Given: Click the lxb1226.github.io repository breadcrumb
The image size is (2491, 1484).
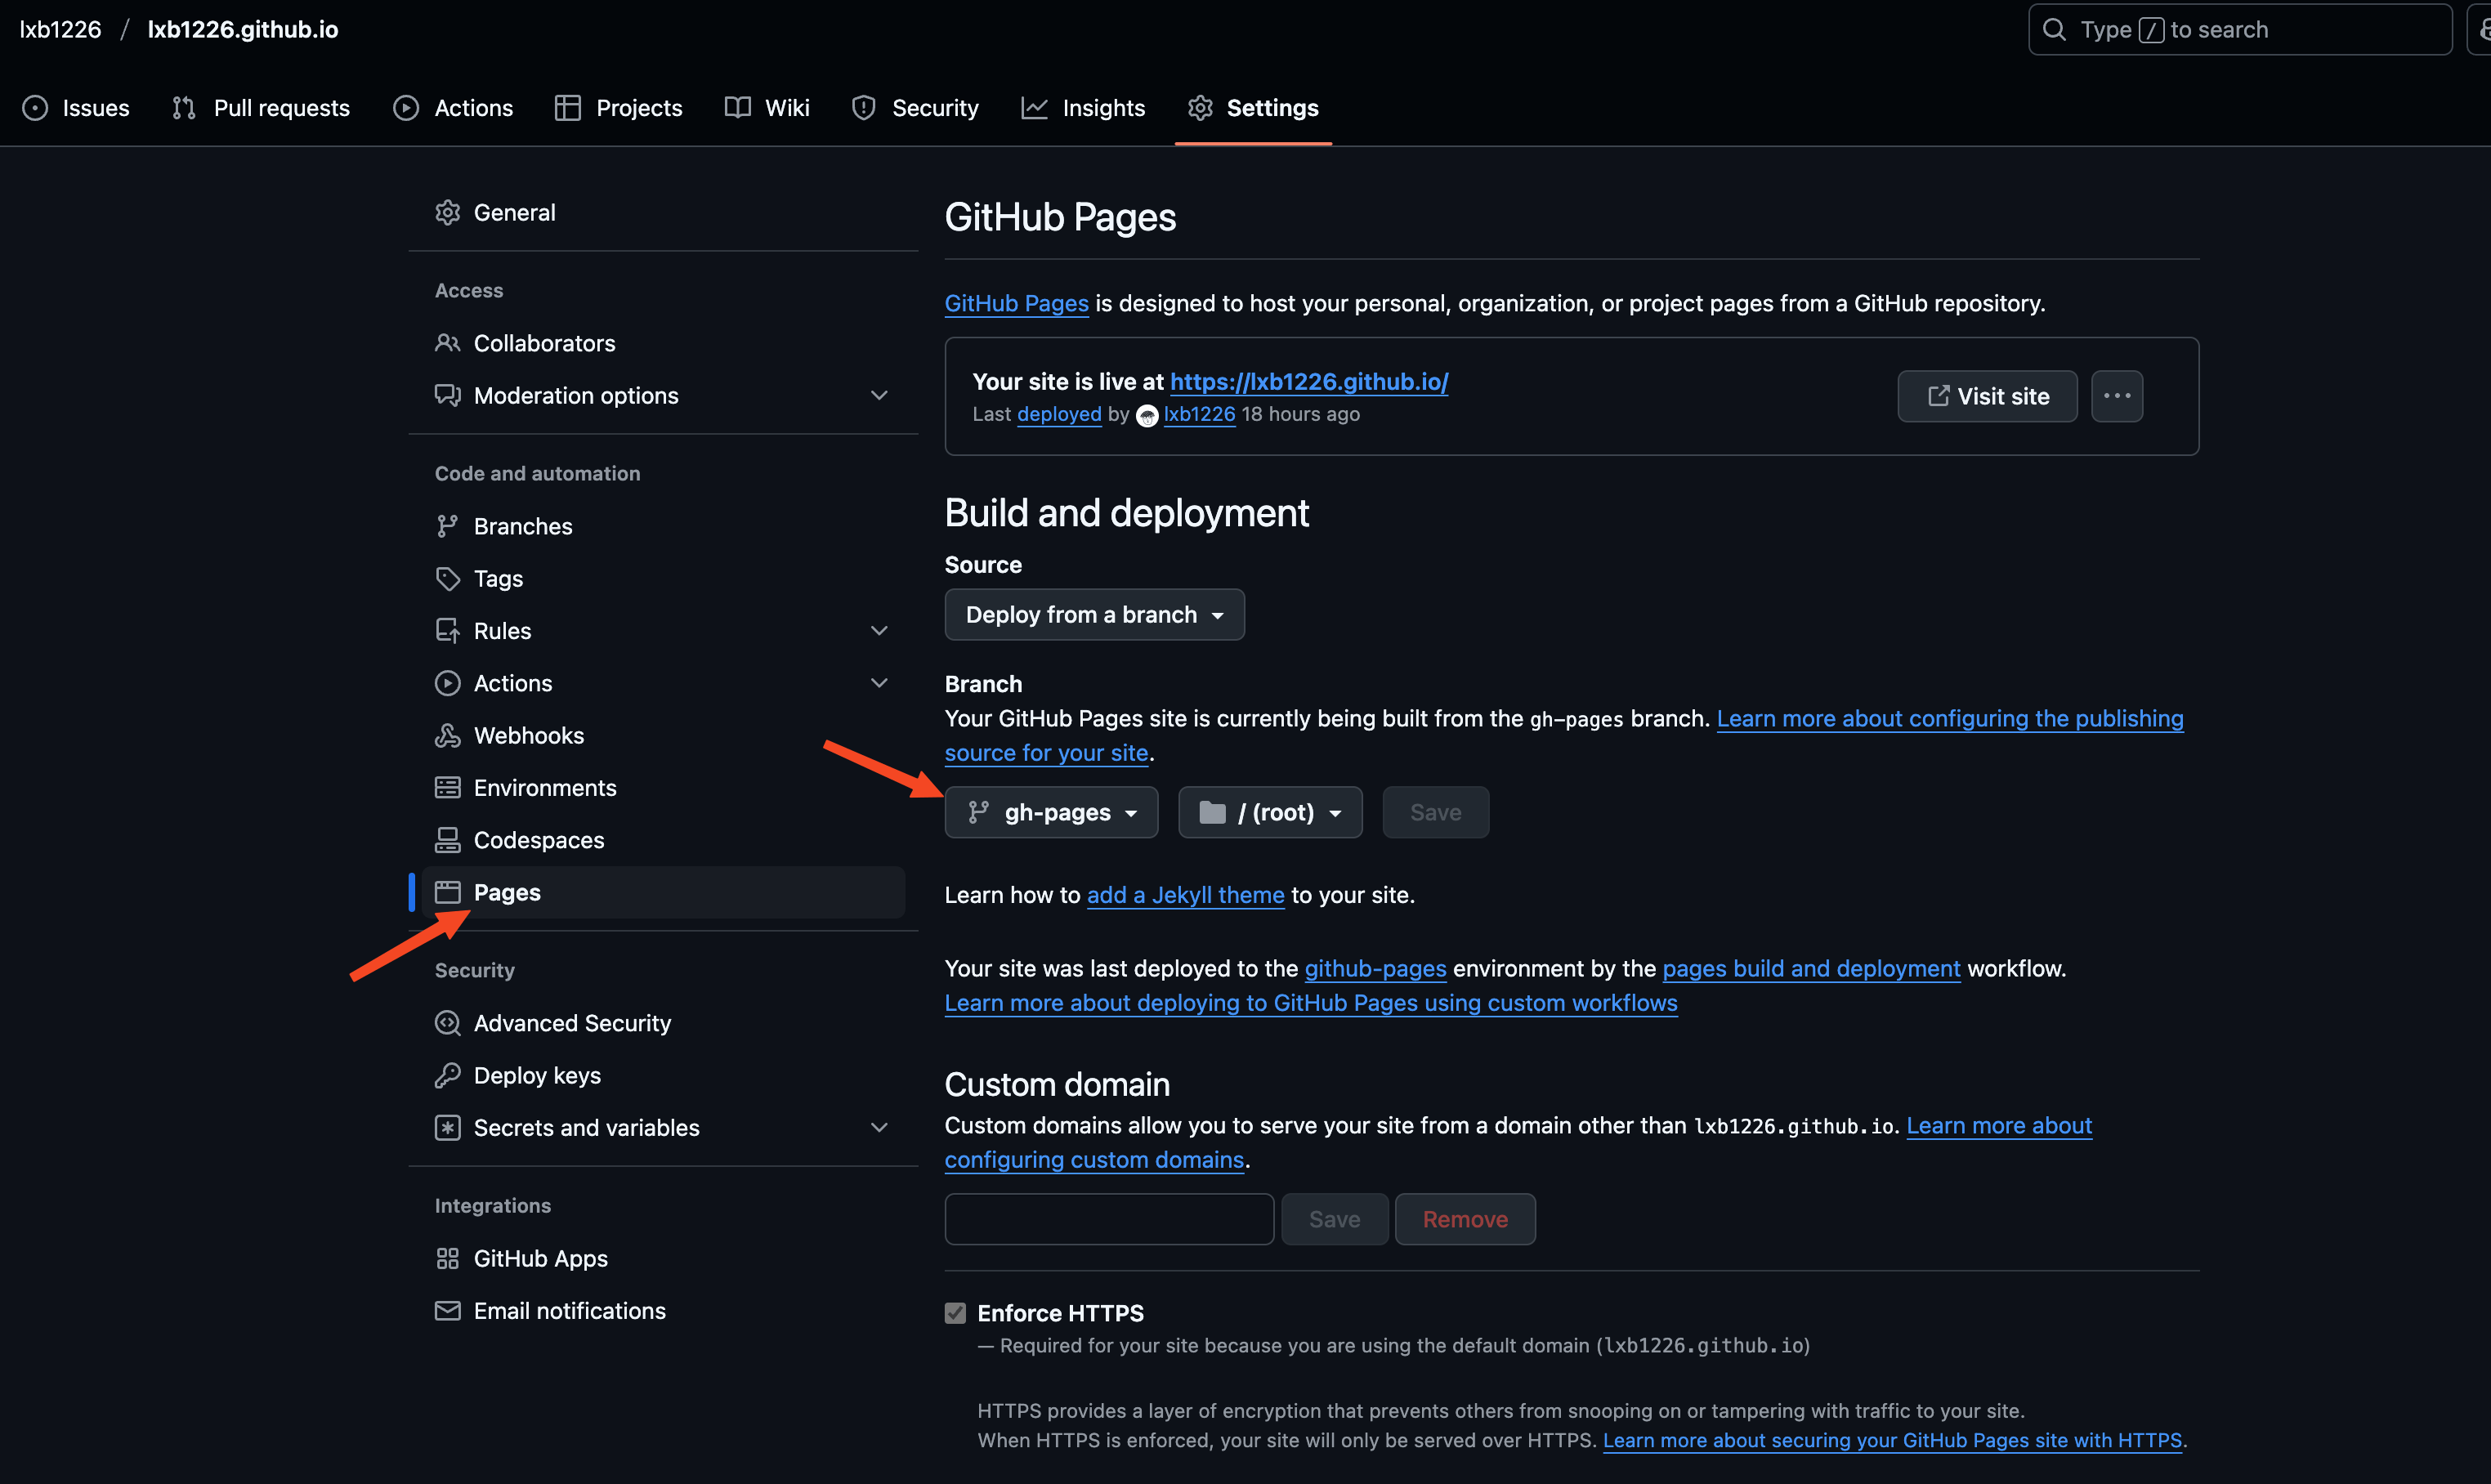Looking at the screenshot, I should click(243, 29).
